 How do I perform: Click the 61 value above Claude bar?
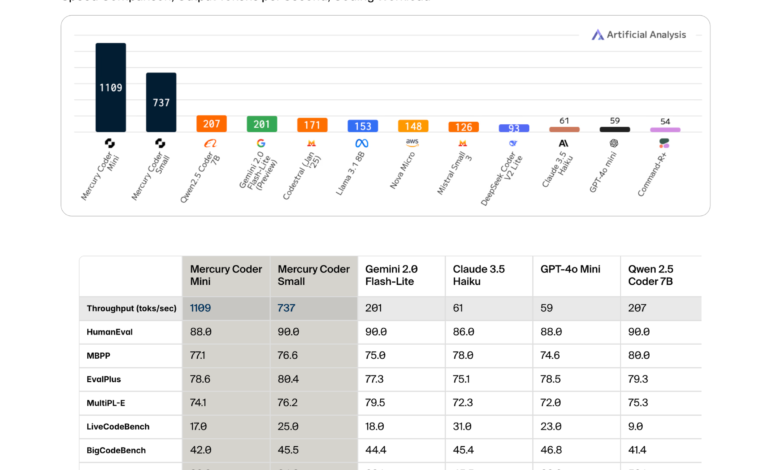564,121
